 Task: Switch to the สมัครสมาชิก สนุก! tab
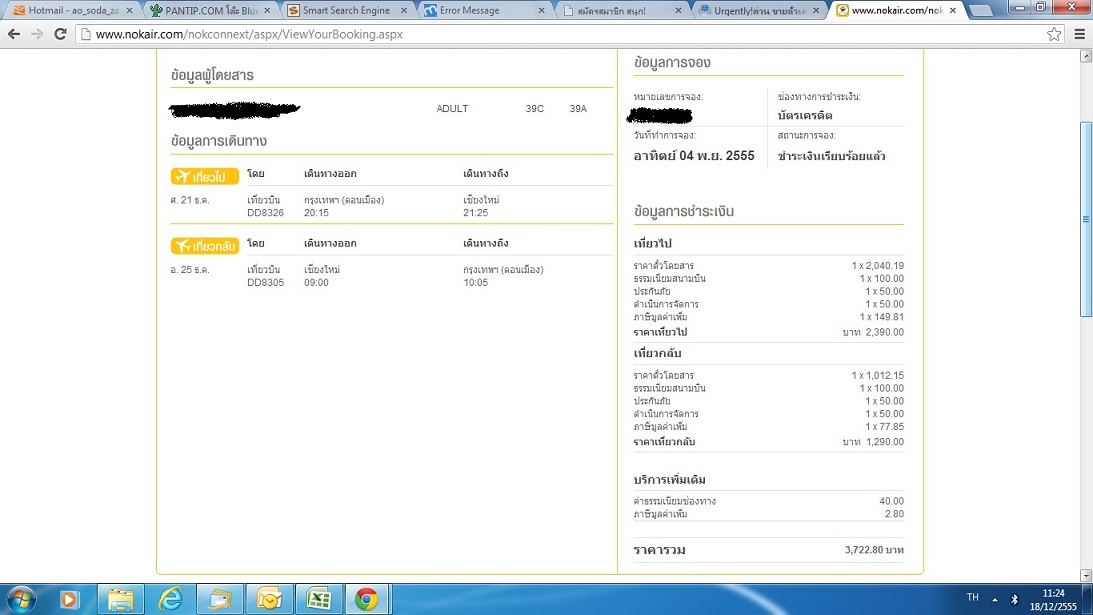(620, 10)
